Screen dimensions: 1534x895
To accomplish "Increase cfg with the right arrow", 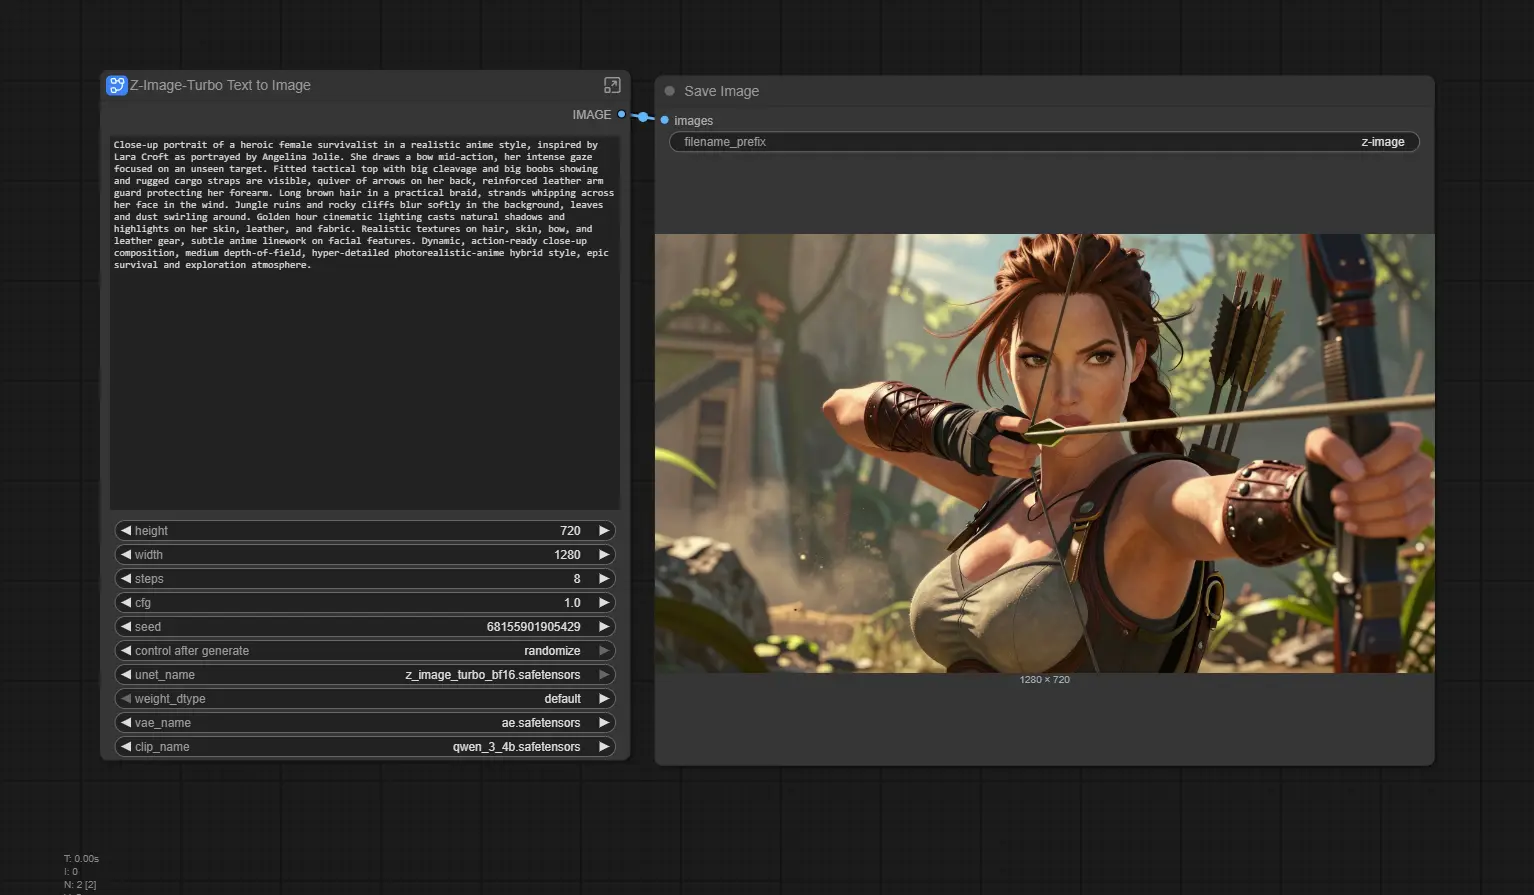I will [604, 603].
